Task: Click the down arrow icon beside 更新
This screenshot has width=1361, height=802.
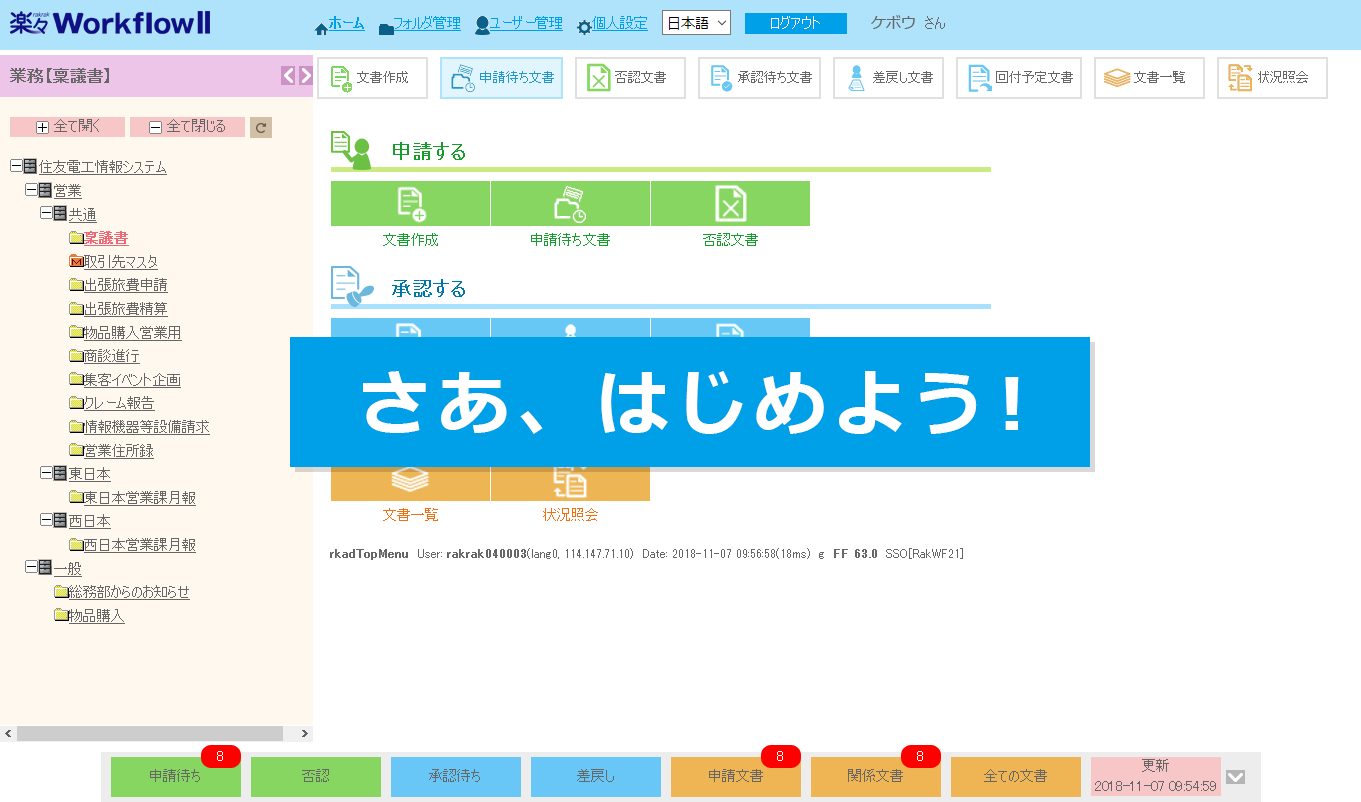Action: tap(1236, 777)
